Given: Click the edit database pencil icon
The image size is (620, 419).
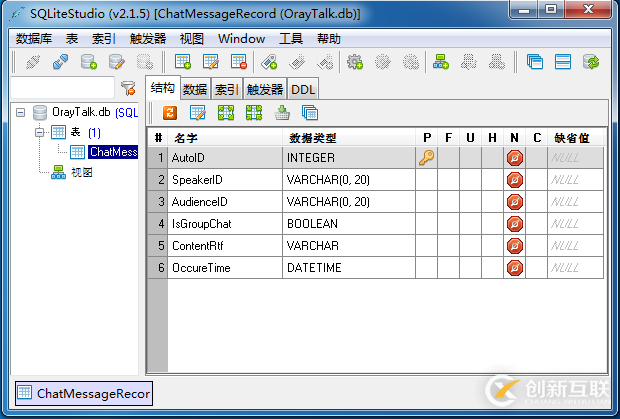Looking at the screenshot, I should [x=117, y=62].
